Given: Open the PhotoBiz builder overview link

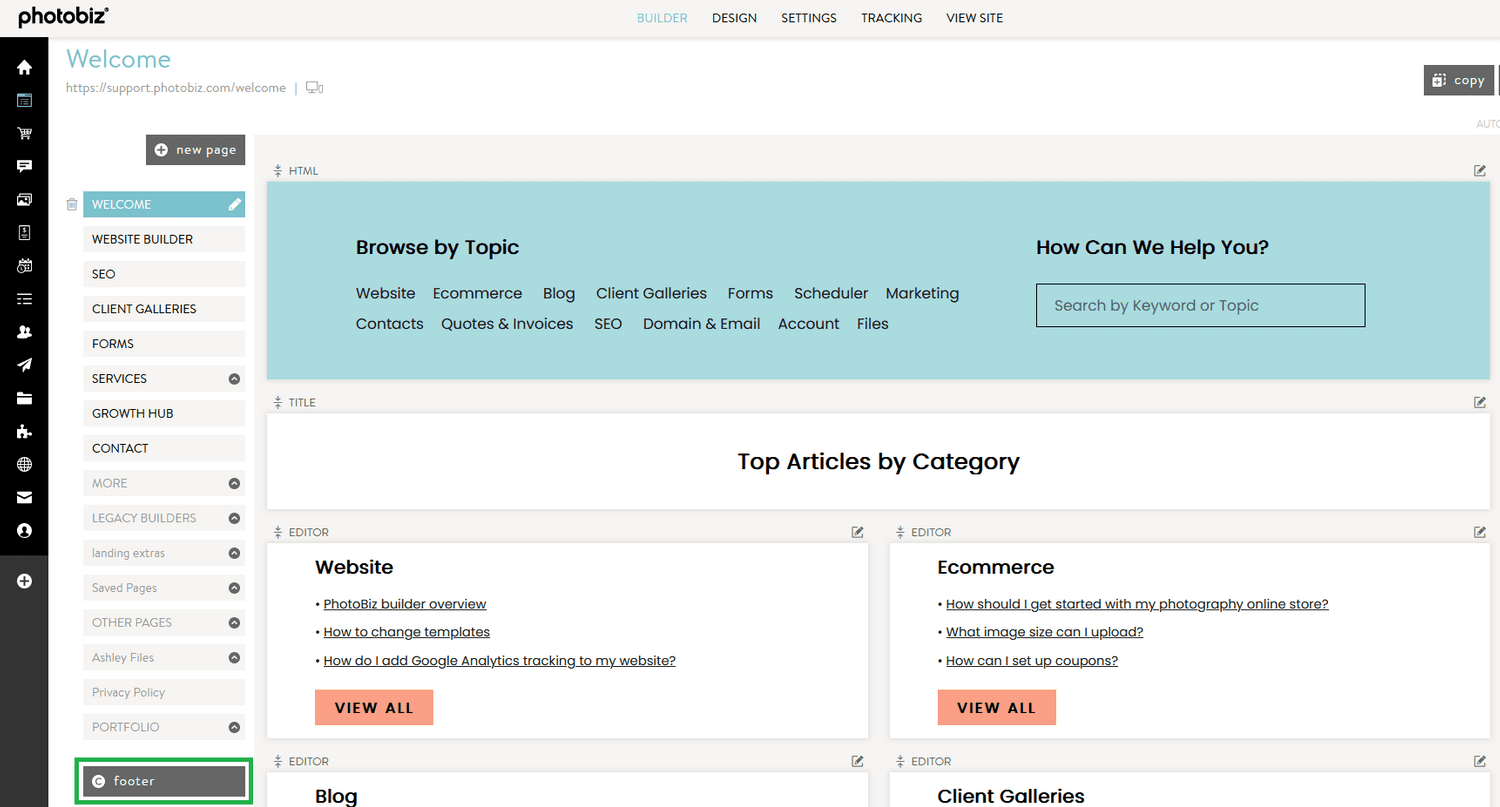Looking at the screenshot, I should tap(404, 603).
